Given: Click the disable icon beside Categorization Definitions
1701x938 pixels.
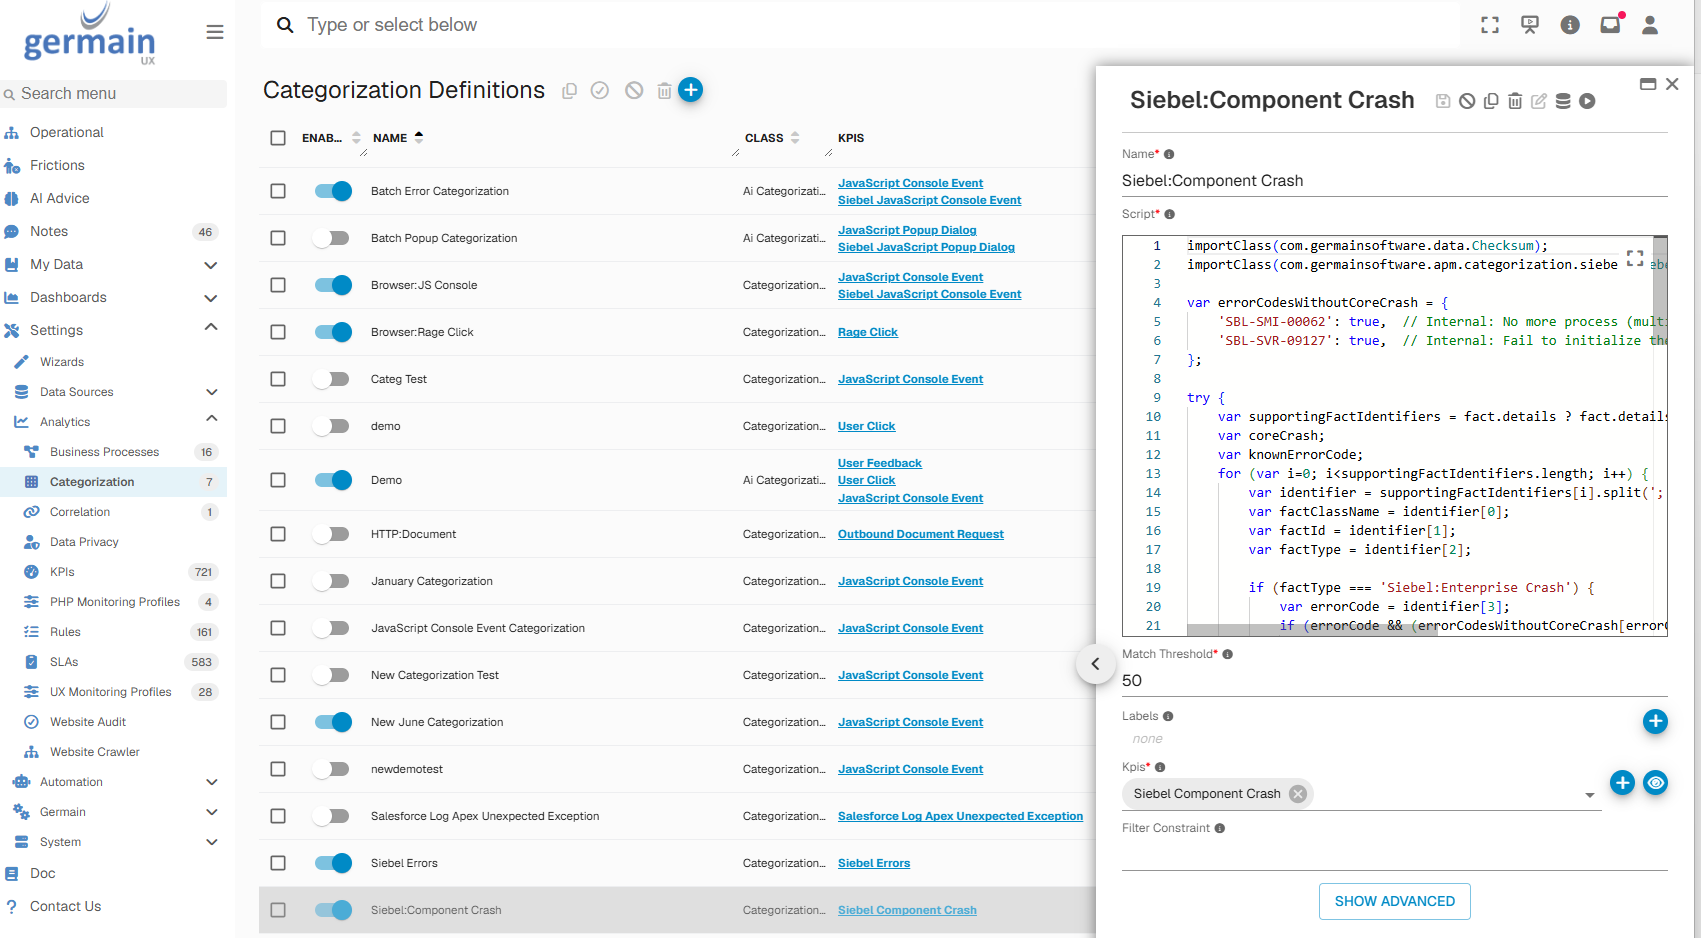Looking at the screenshot, I should coord(634,91).
